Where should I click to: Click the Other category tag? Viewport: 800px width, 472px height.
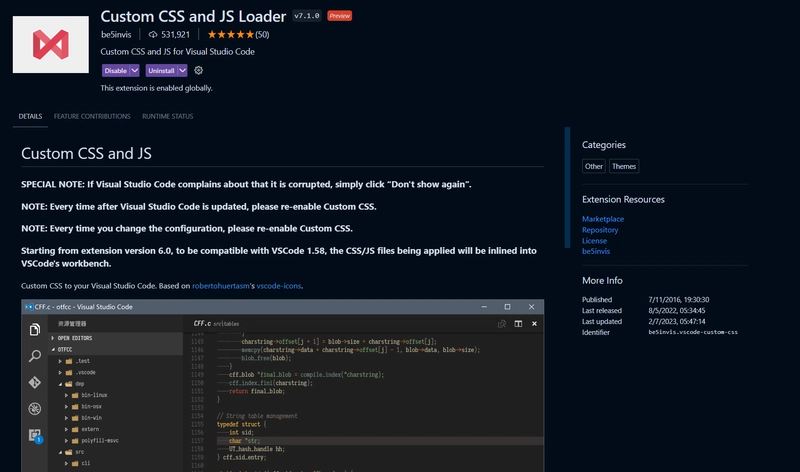(593, 166)
